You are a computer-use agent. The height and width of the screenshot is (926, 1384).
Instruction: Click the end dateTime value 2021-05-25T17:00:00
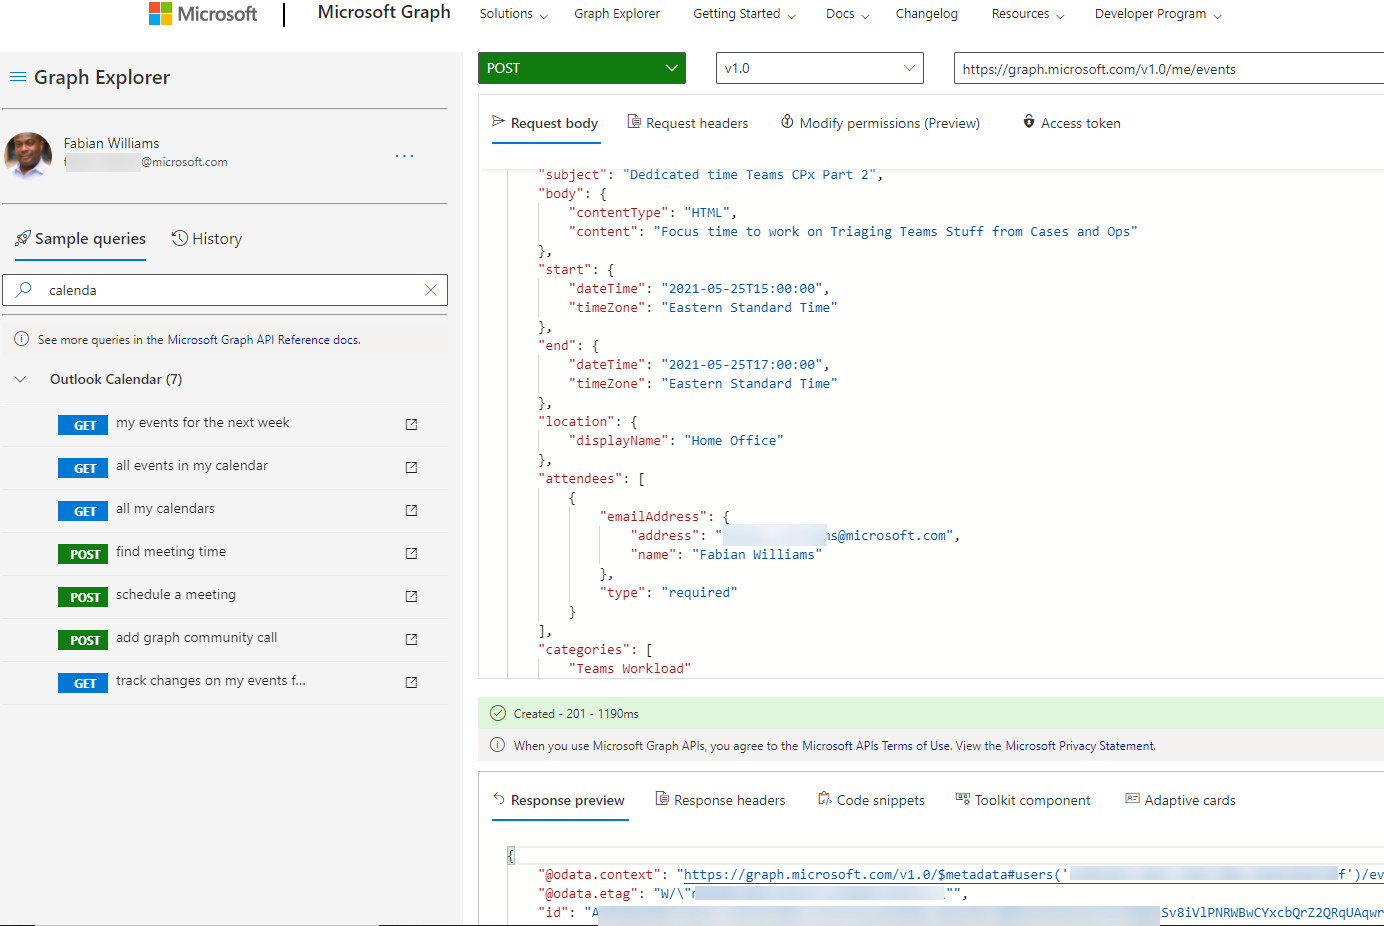742,365
